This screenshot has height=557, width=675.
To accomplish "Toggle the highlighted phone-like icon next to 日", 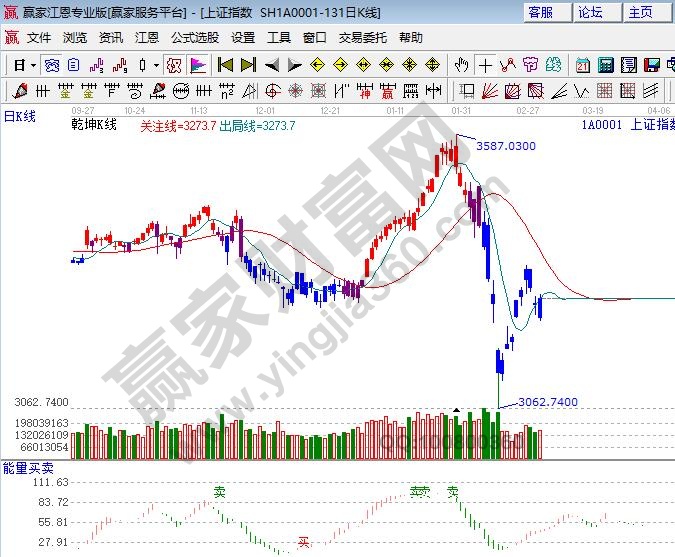I will [x=52, y=65].
